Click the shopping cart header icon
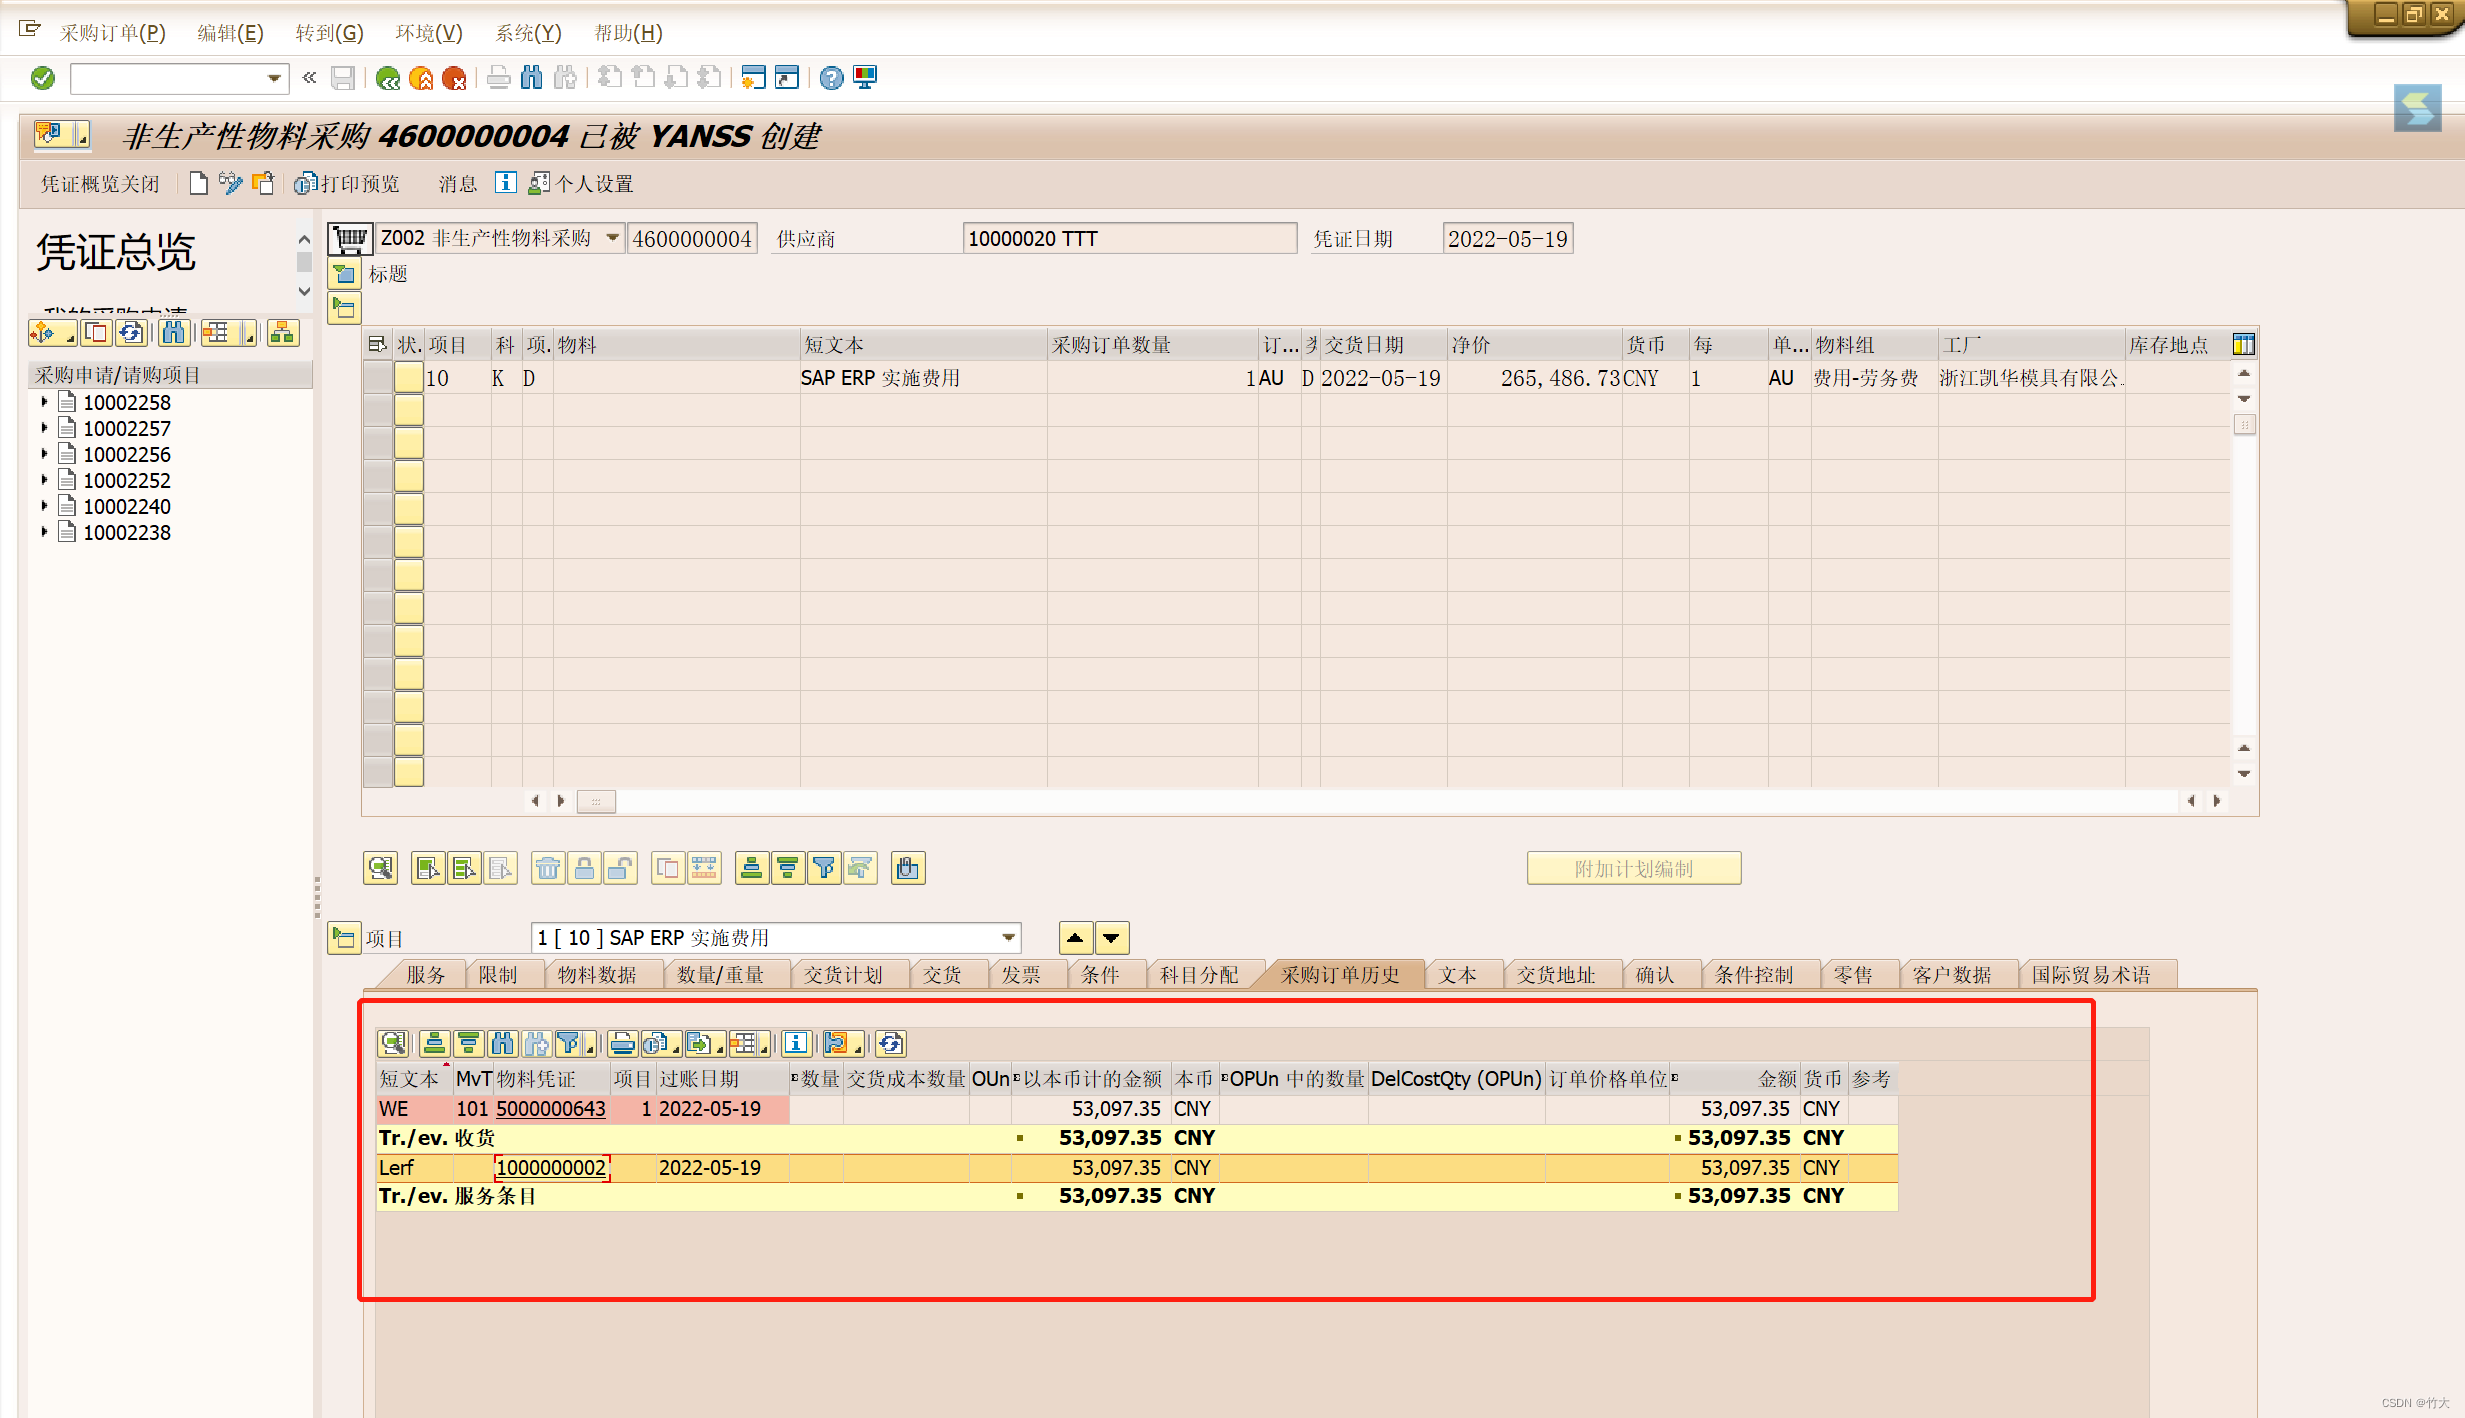Screen dimensions: 2465x1418 (x=350, y=239)
